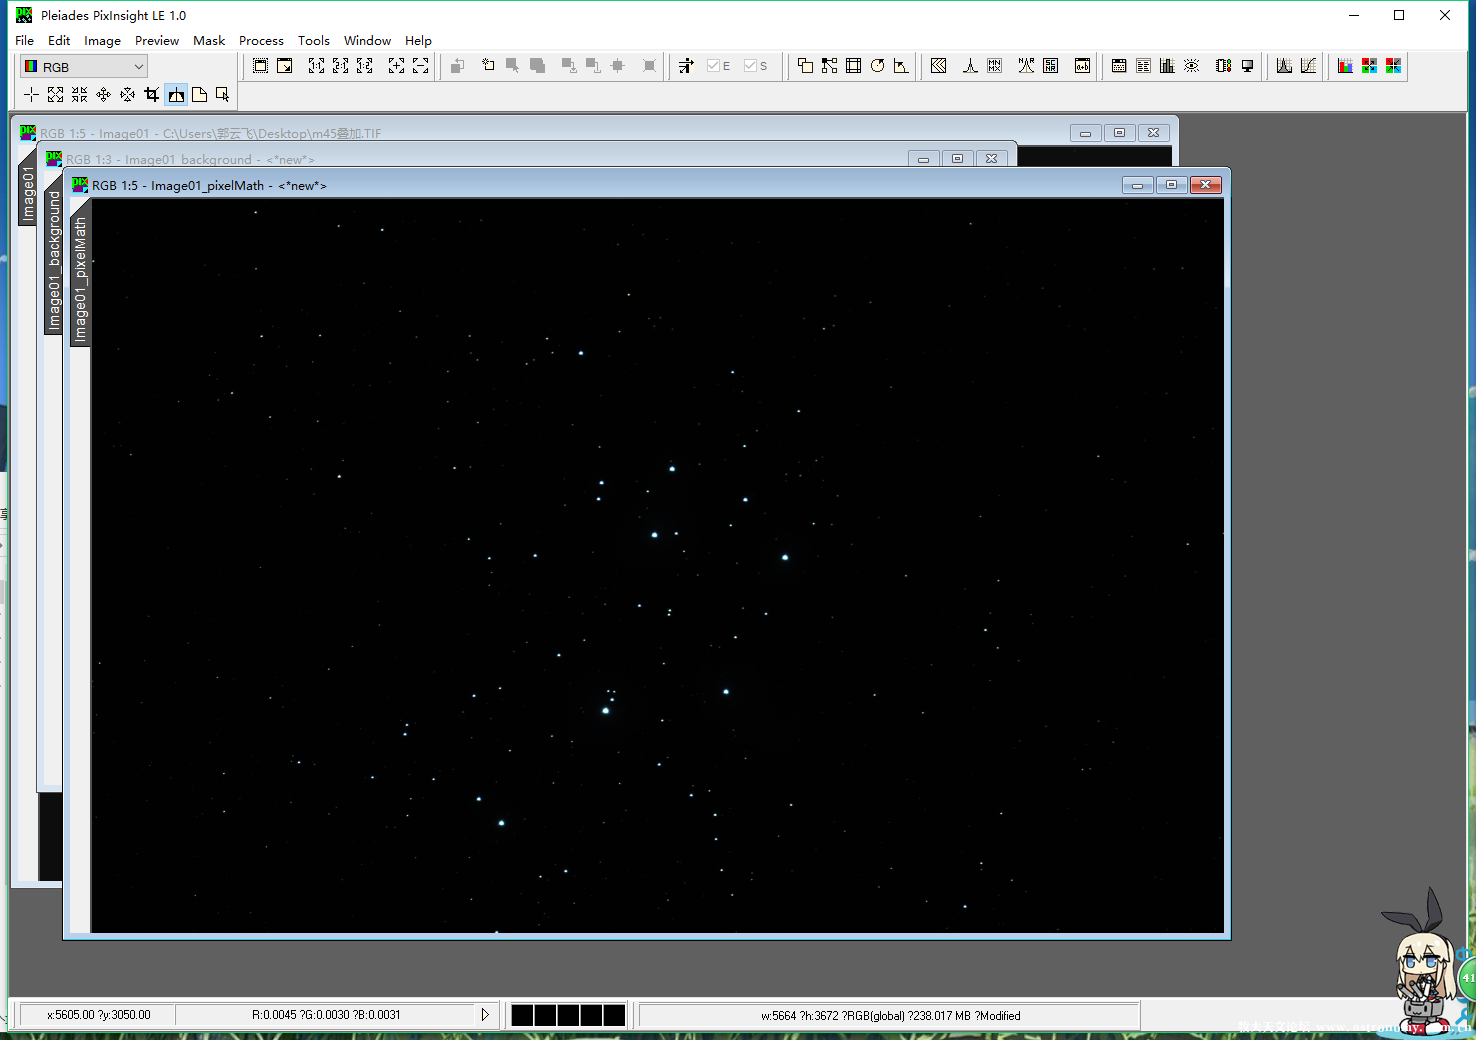Click the highlighted active mode tool icon
1476x1040 pixels.
176,95
